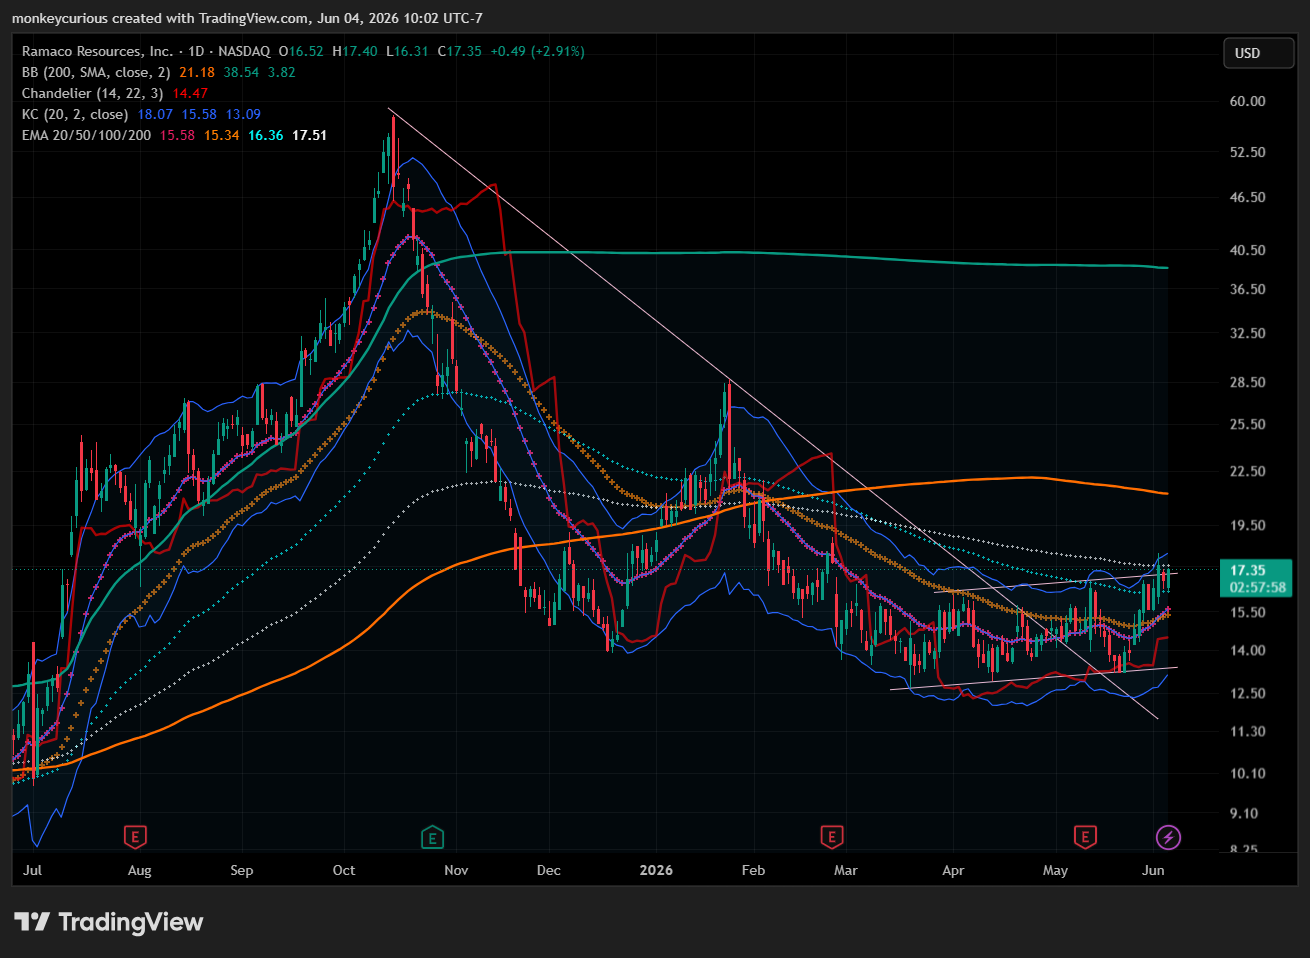The image size is (1310, 958).
Task: Select the KC (20, 2, close) legend
Action: pyautogui.click(x=75, y=114)
